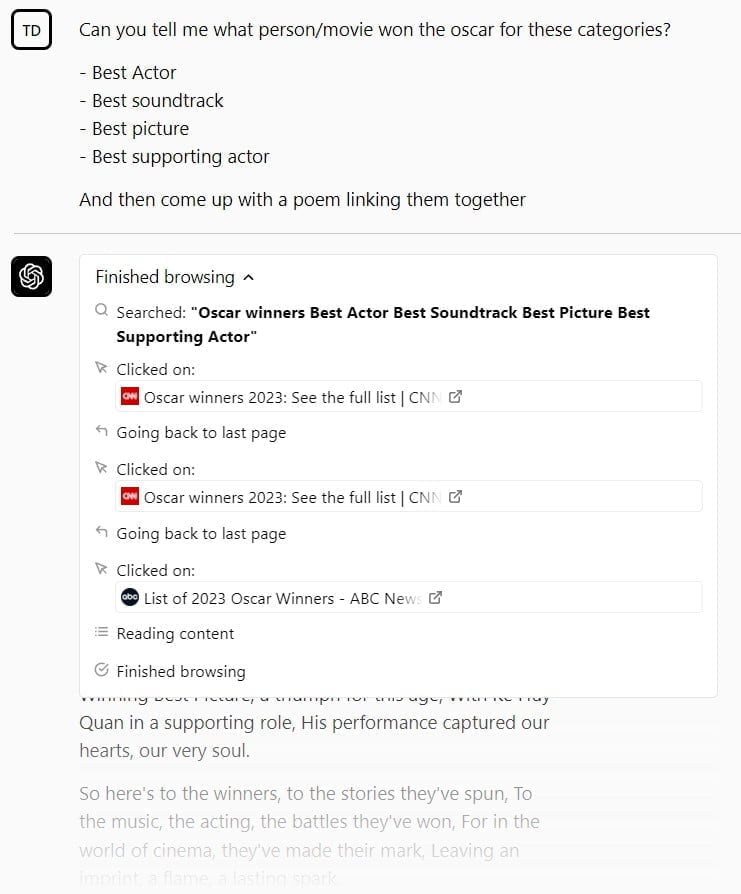741x894 pixels.
Task: Collapse the Finished browsing chevron at top
Action: point(248,278)
